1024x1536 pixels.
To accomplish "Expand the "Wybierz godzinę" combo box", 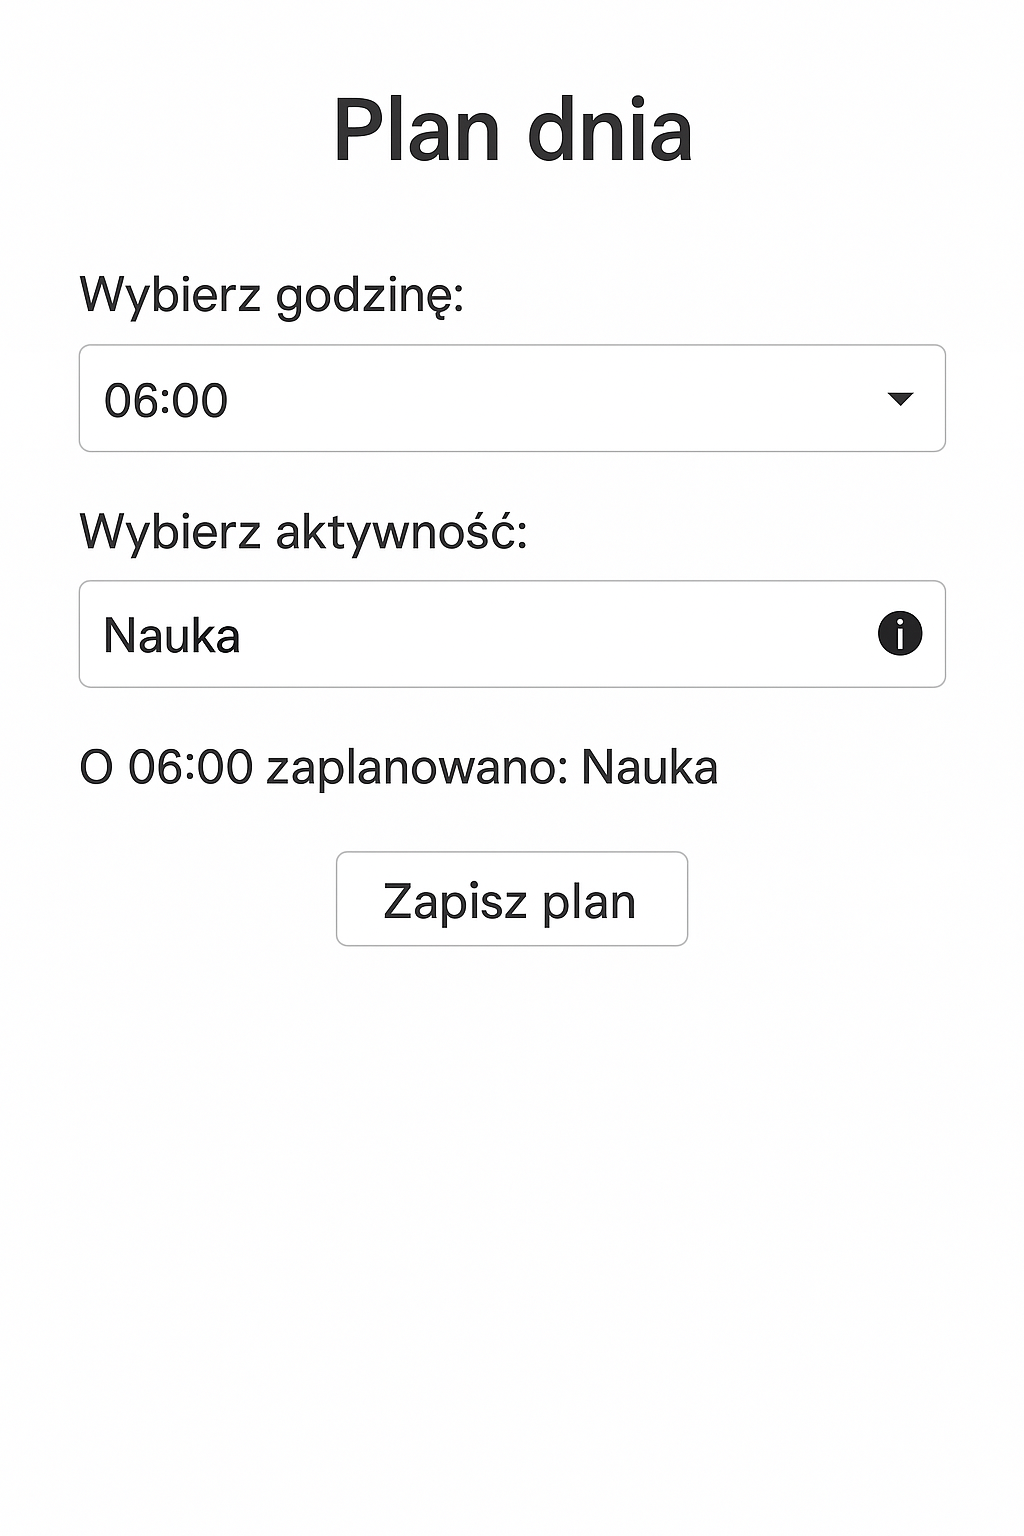I will coord(511,399).
